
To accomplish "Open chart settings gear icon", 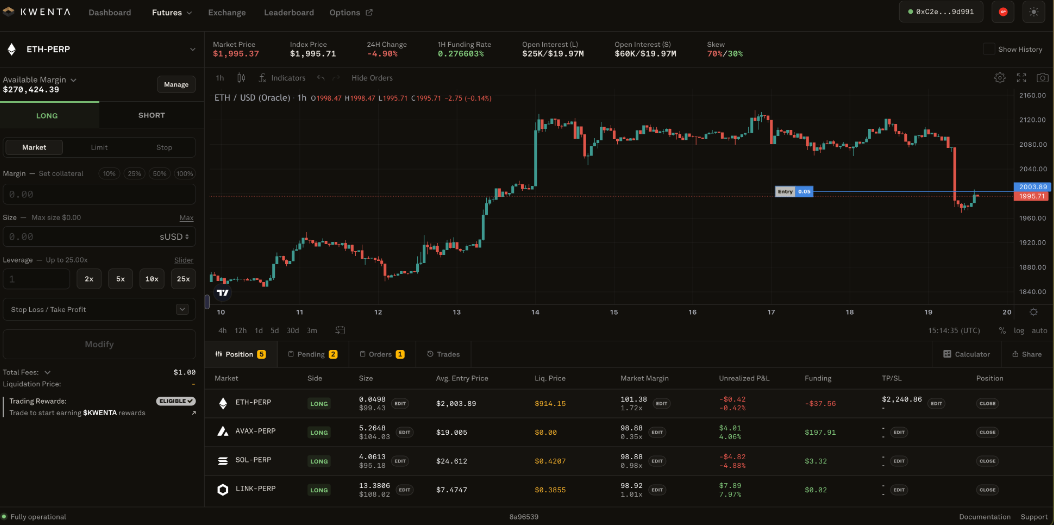I will click(1000, 77).
